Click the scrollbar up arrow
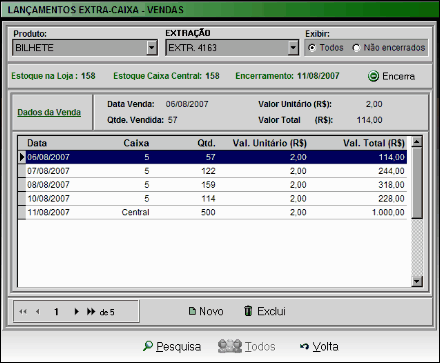 [417, 142]
